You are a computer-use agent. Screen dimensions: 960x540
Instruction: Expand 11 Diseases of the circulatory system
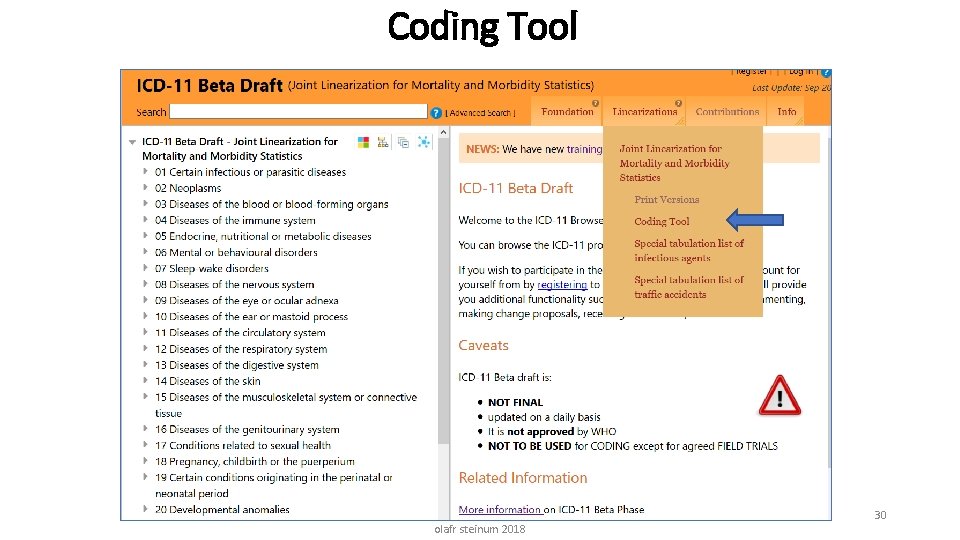pyautogui.click(x=145, y=332)
